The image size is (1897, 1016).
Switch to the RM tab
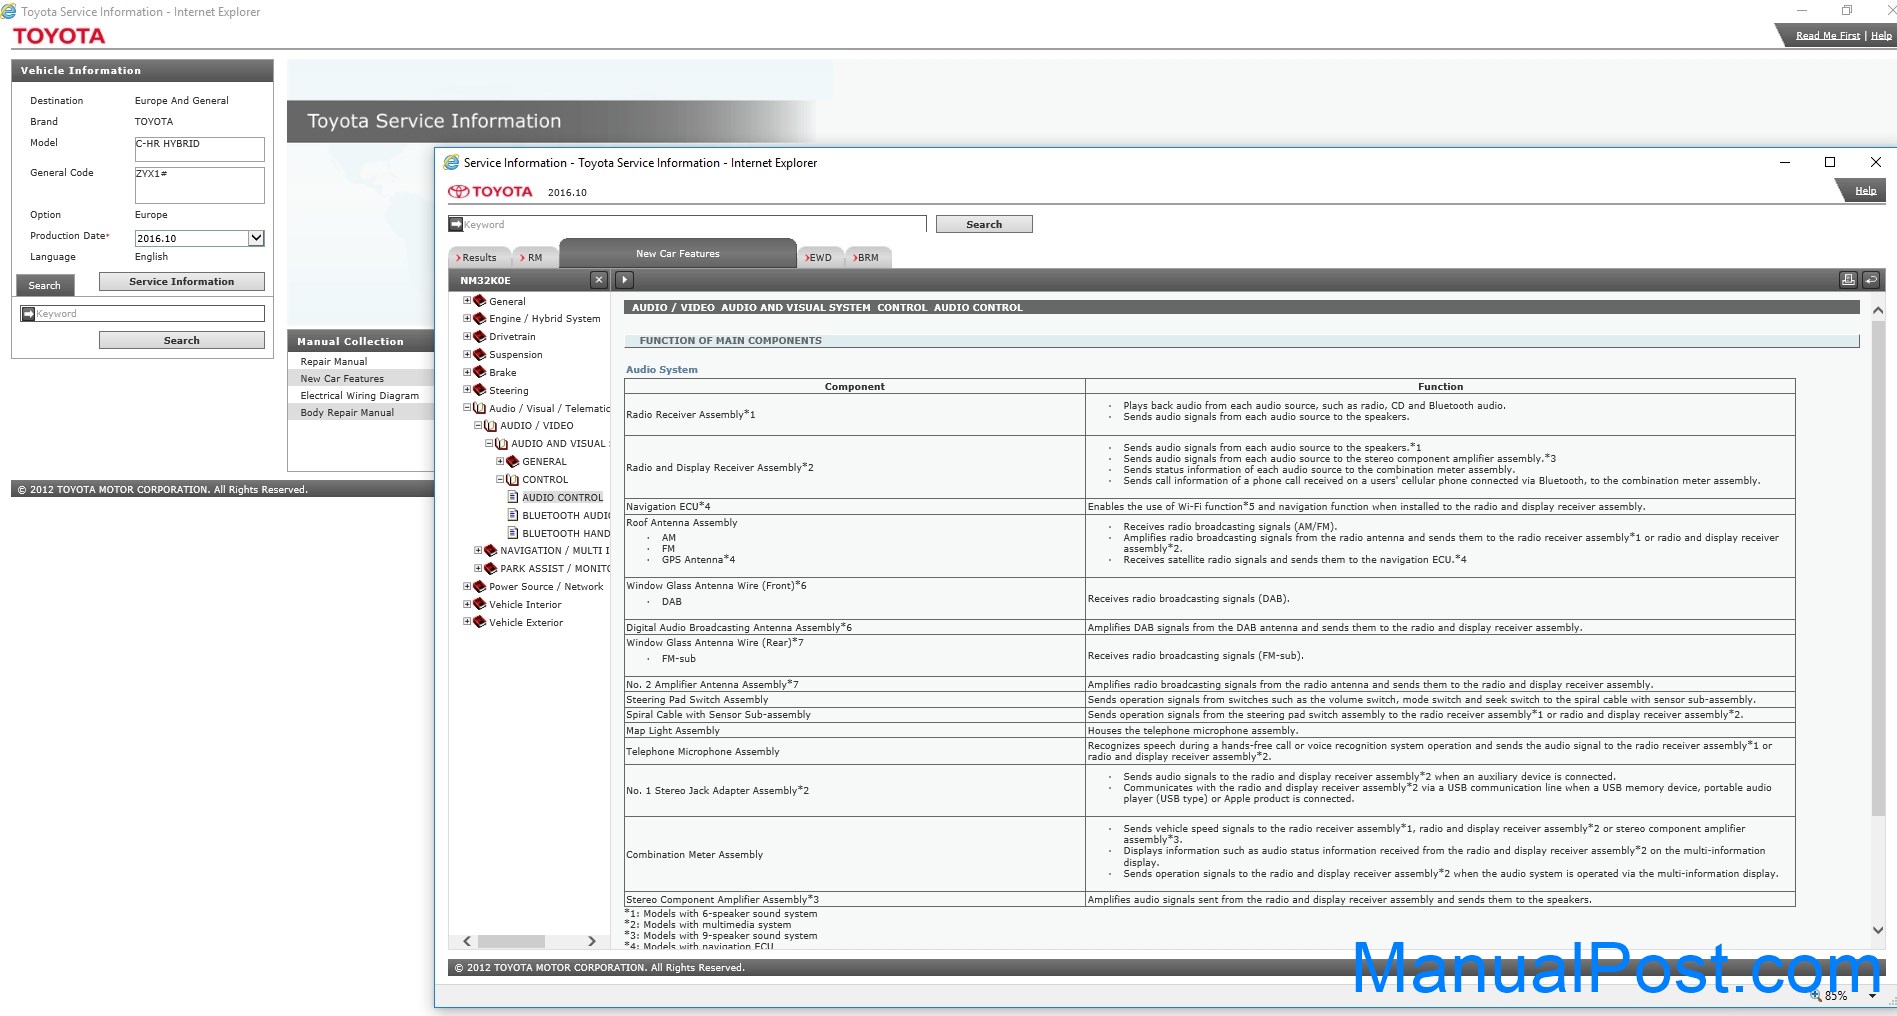tap(535, 257)
